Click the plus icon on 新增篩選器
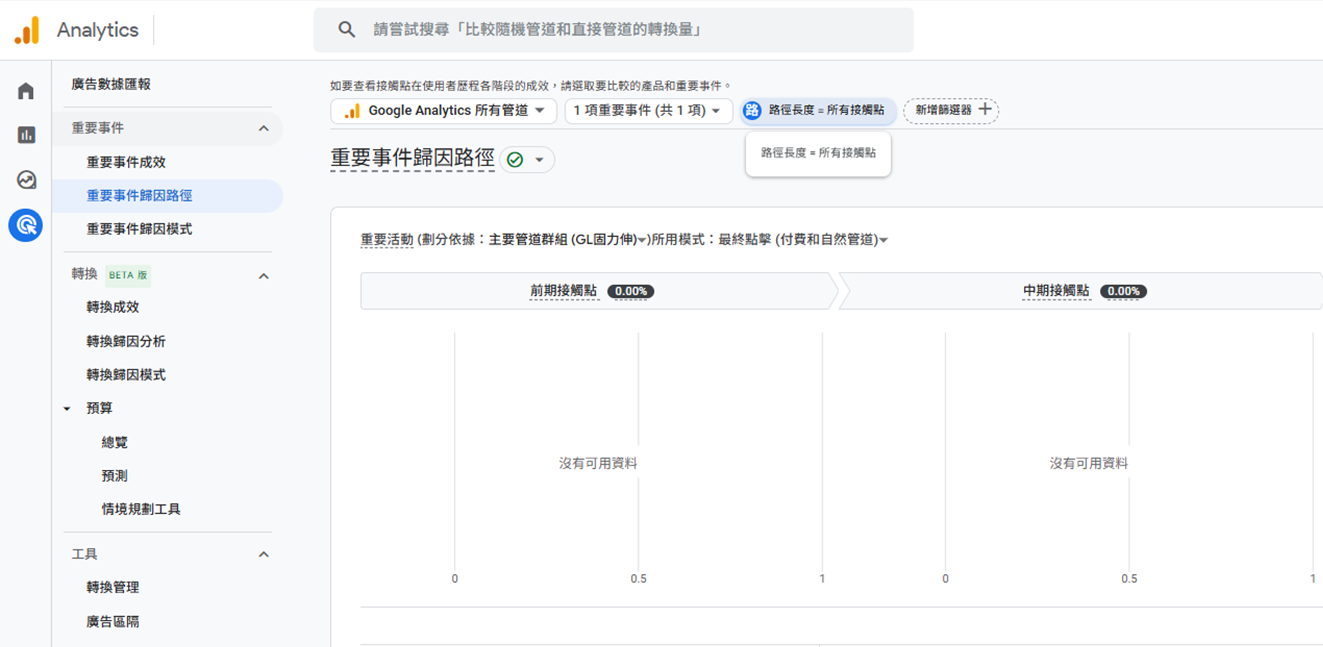The image size is (1323, 647). [985, 109]
